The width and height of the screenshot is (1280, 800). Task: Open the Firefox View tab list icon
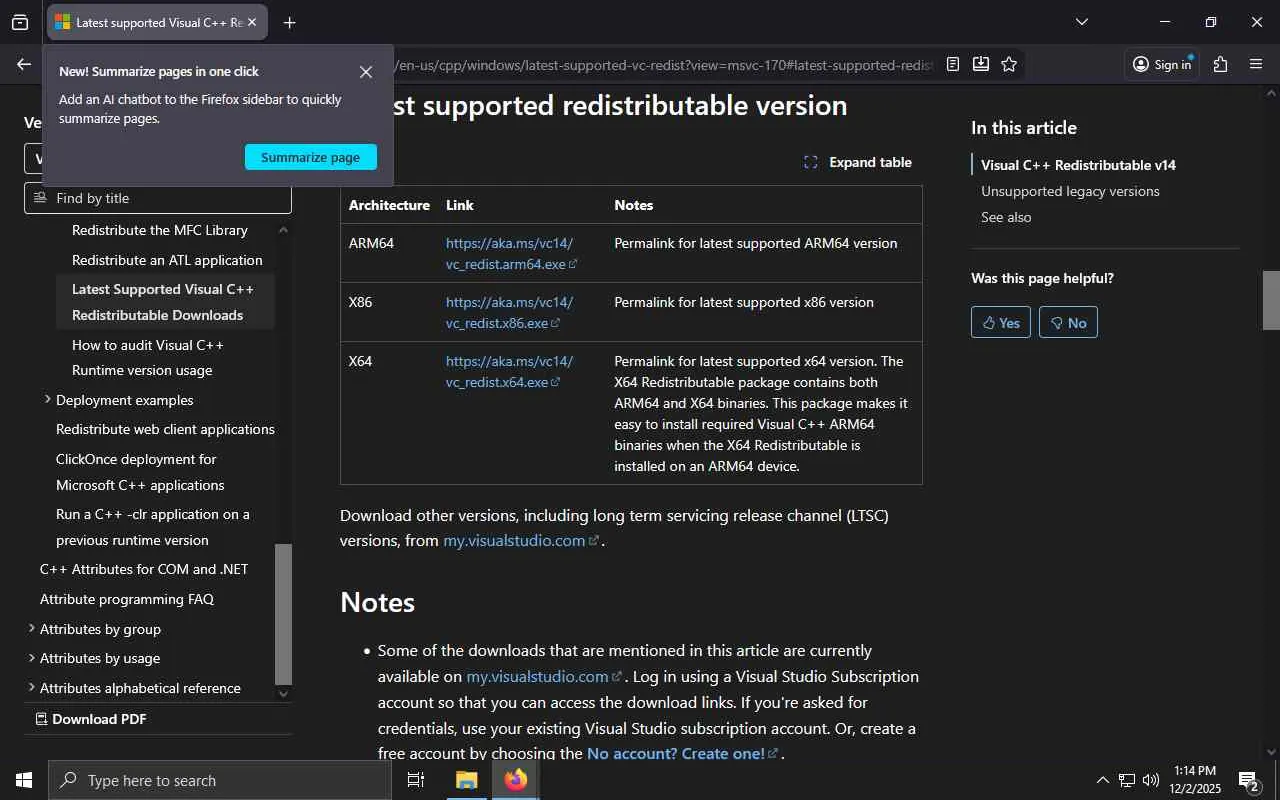pos(20,22)
